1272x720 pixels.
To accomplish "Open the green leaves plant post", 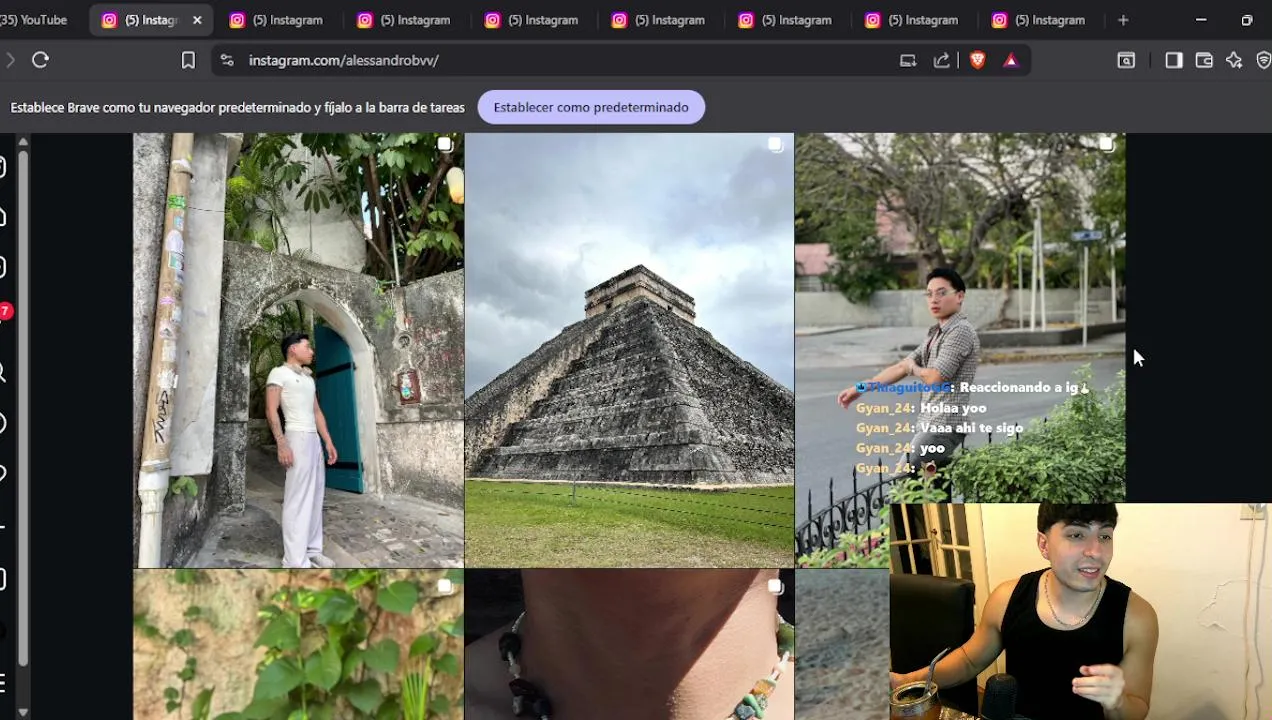I will coord(298,645).
